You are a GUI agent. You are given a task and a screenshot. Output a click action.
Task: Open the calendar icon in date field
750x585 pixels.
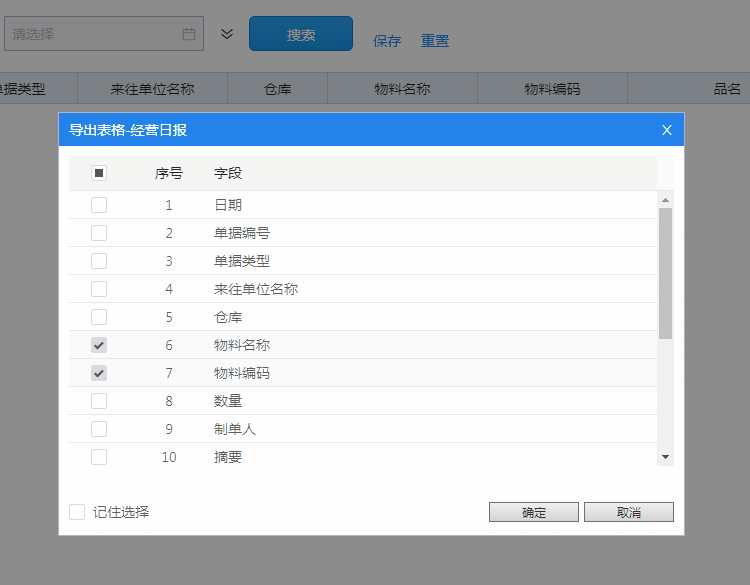point(189,34)
